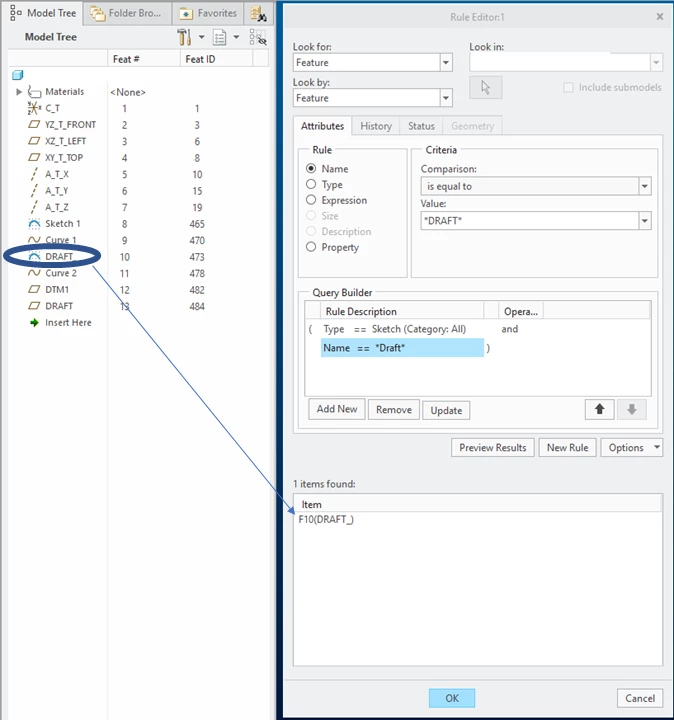Switch to the Model Tree tab
The image size is (674, 720).
pos(44,13)
